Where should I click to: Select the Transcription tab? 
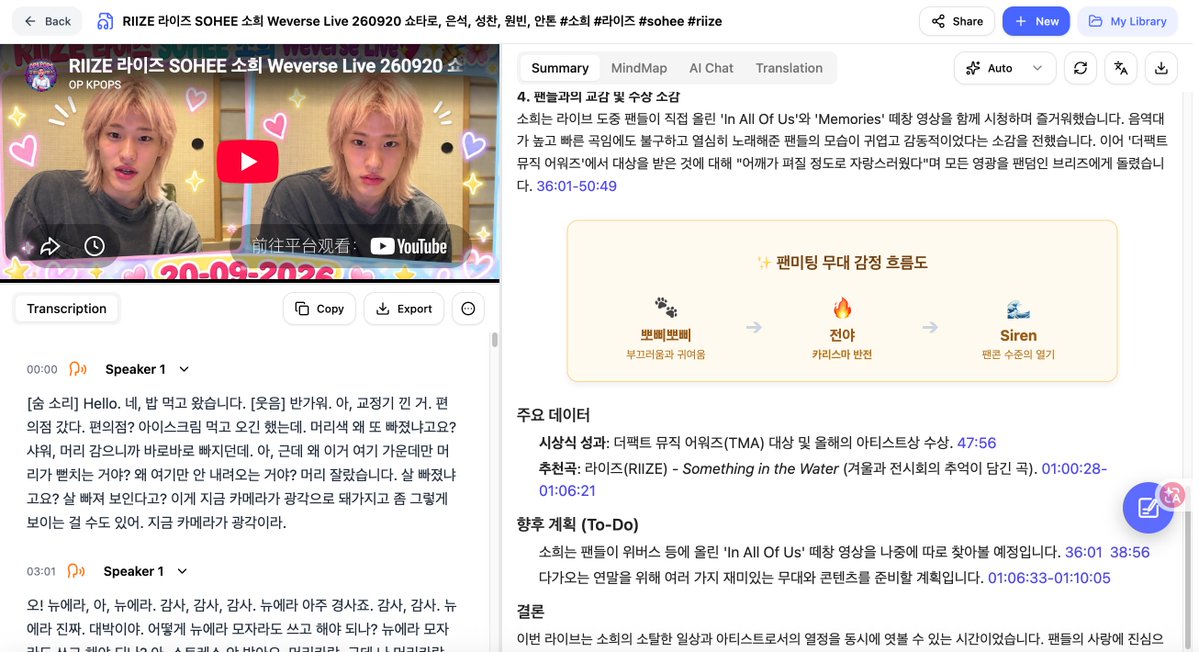(67, 309)
